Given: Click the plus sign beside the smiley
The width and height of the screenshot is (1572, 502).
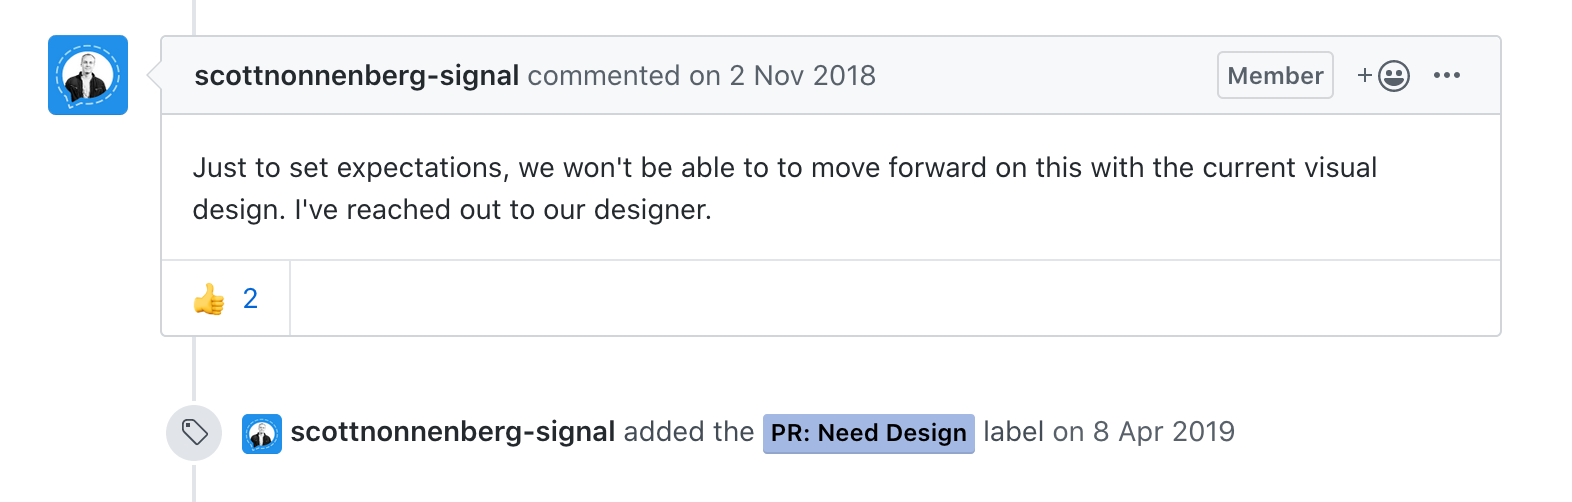Looking at the screenshot, I should (x=1364, y=76).
